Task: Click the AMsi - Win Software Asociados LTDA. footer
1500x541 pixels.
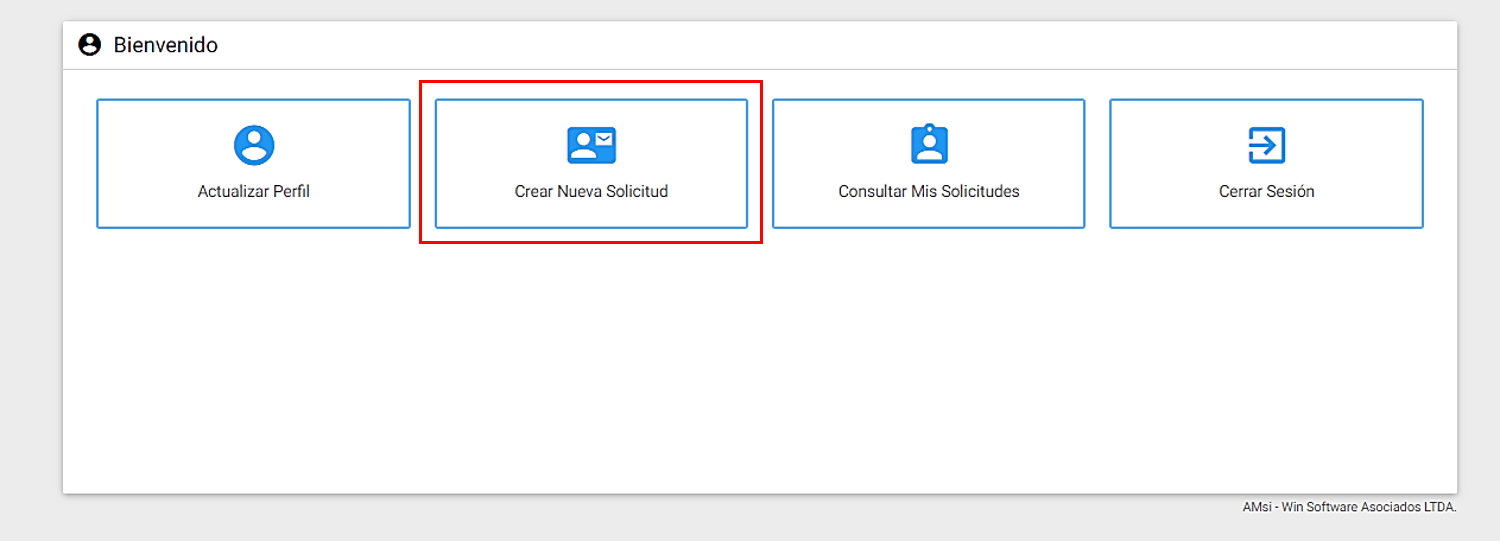Action: click(x=1349, y=507)
